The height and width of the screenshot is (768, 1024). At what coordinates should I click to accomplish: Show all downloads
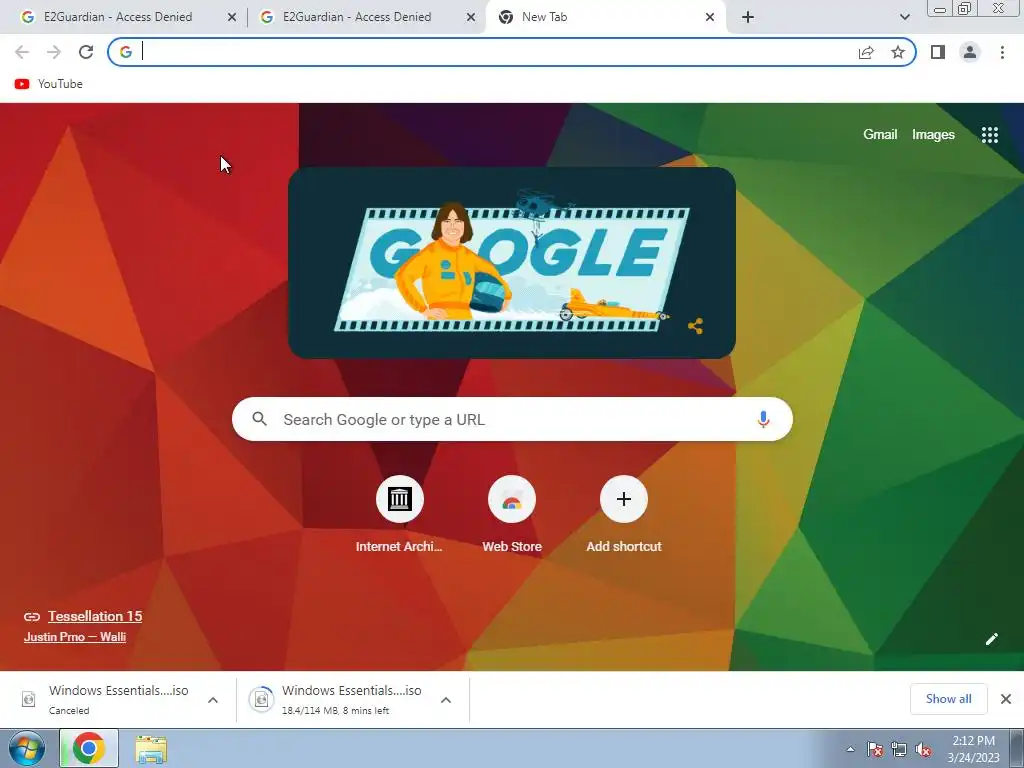tap(948, 699)
